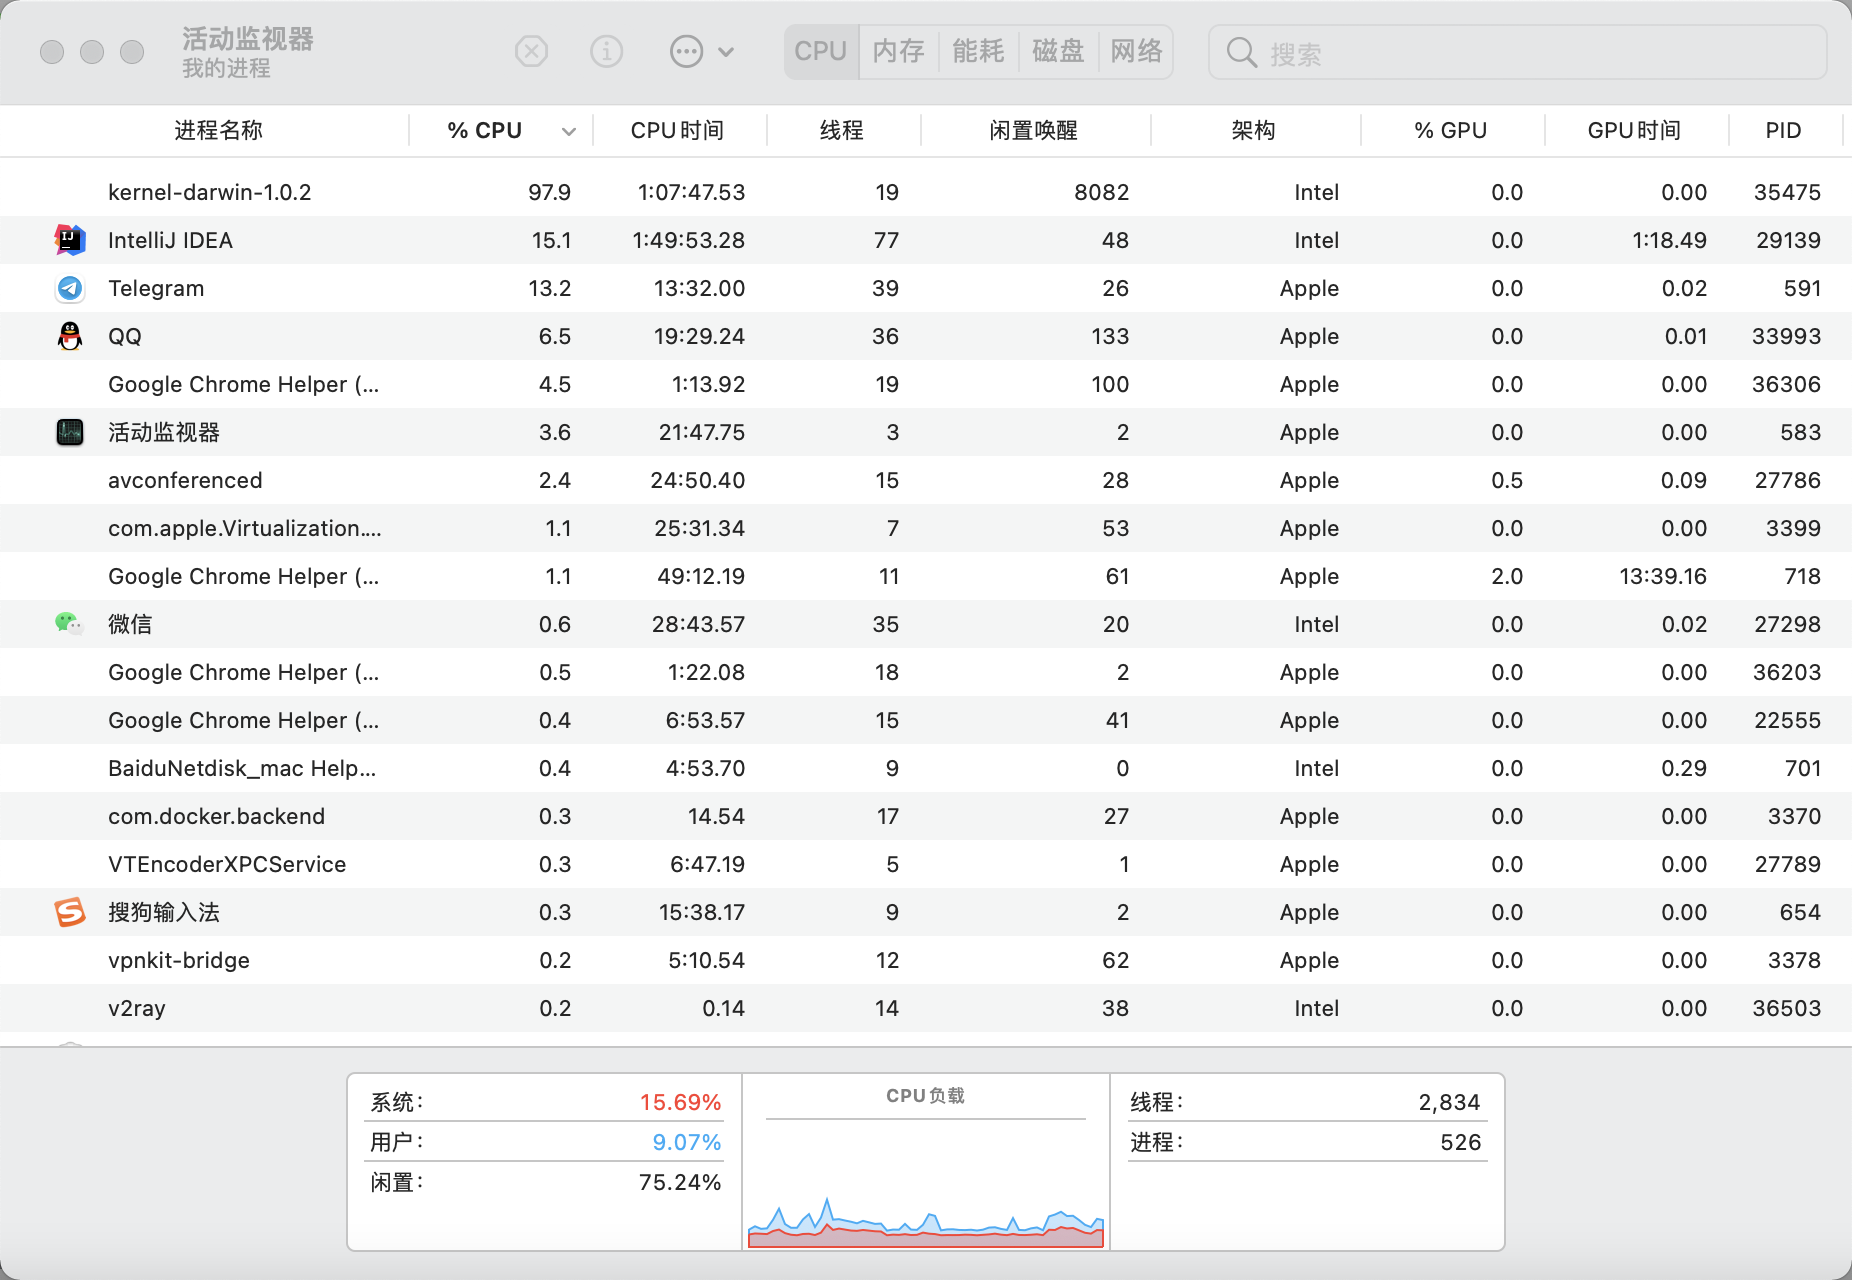Open the more options (…) toolbar menu

tap(686, 51)
